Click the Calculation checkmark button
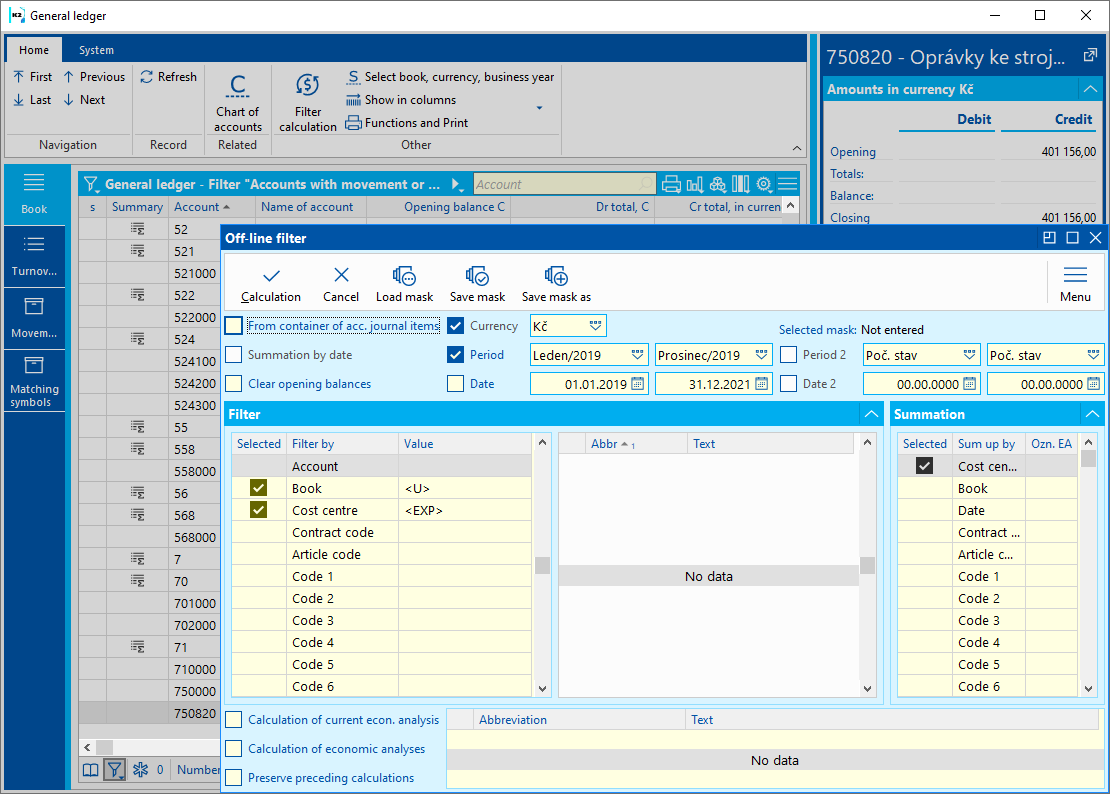The image size is (1110, 794). click(270, 285)
